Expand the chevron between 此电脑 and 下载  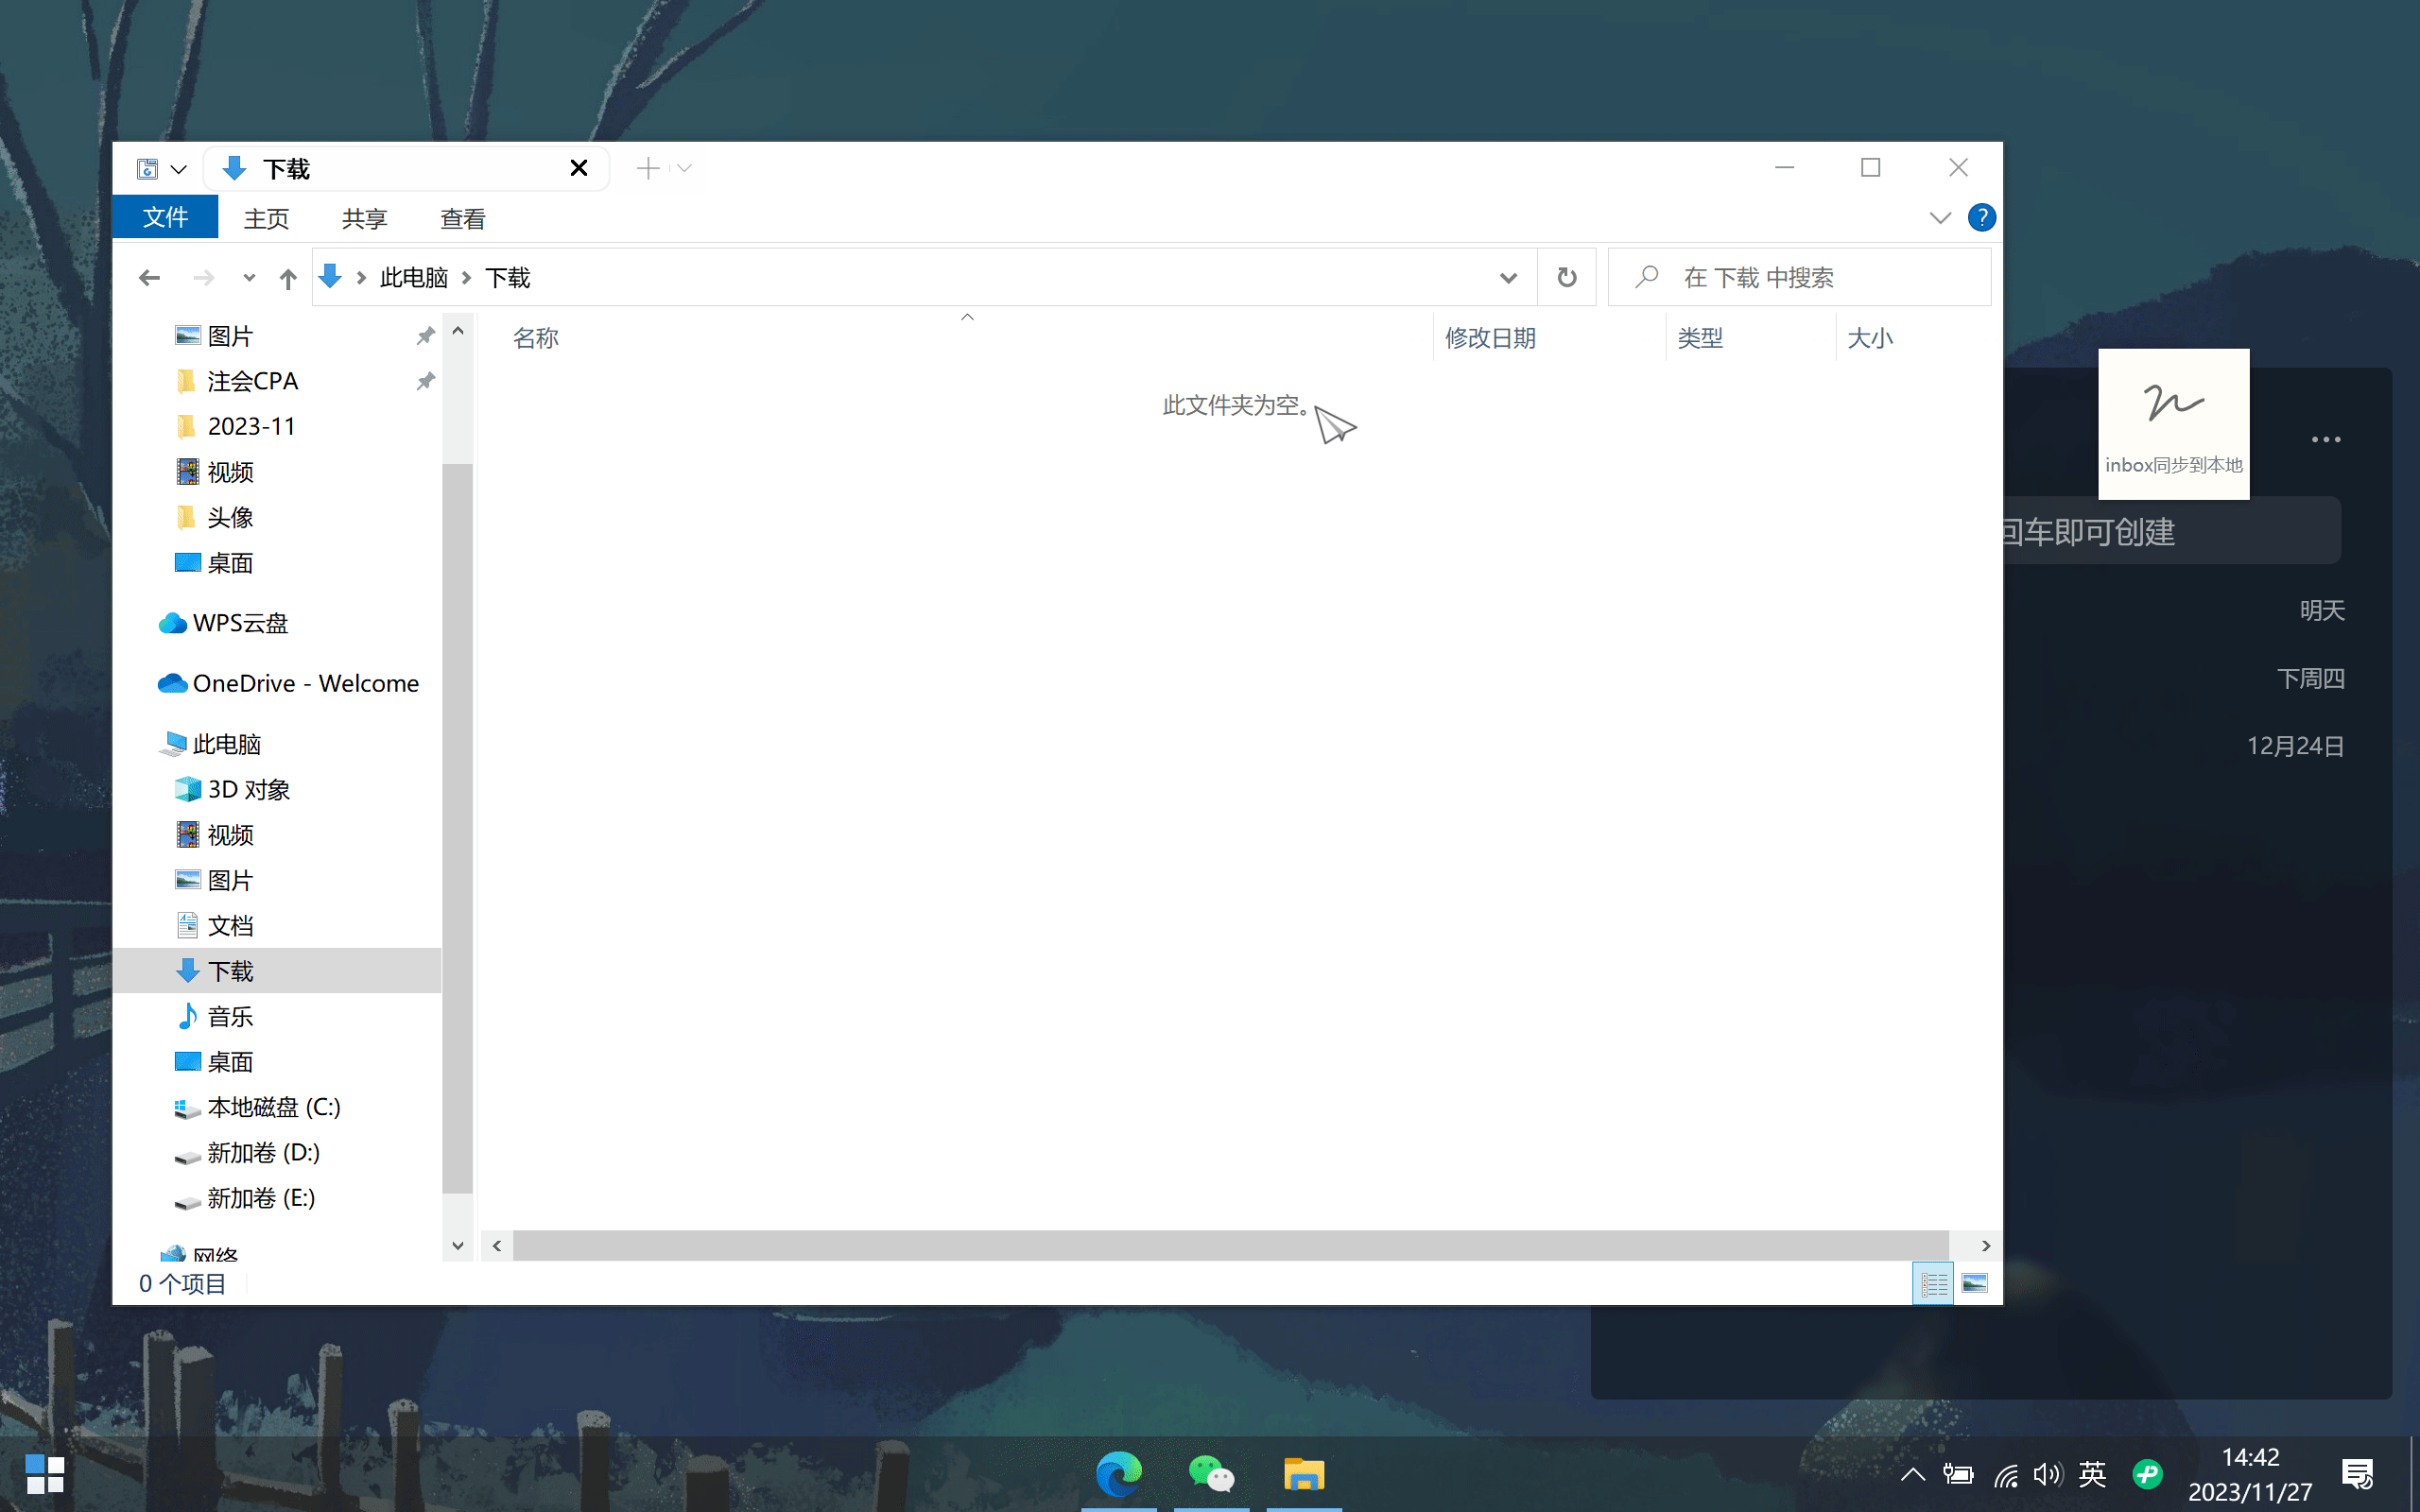466,278
